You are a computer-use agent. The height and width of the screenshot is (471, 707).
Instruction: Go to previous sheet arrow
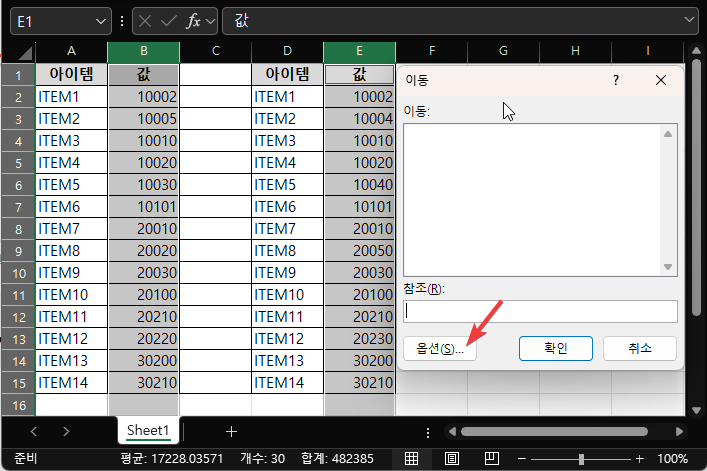click(34, 431)
